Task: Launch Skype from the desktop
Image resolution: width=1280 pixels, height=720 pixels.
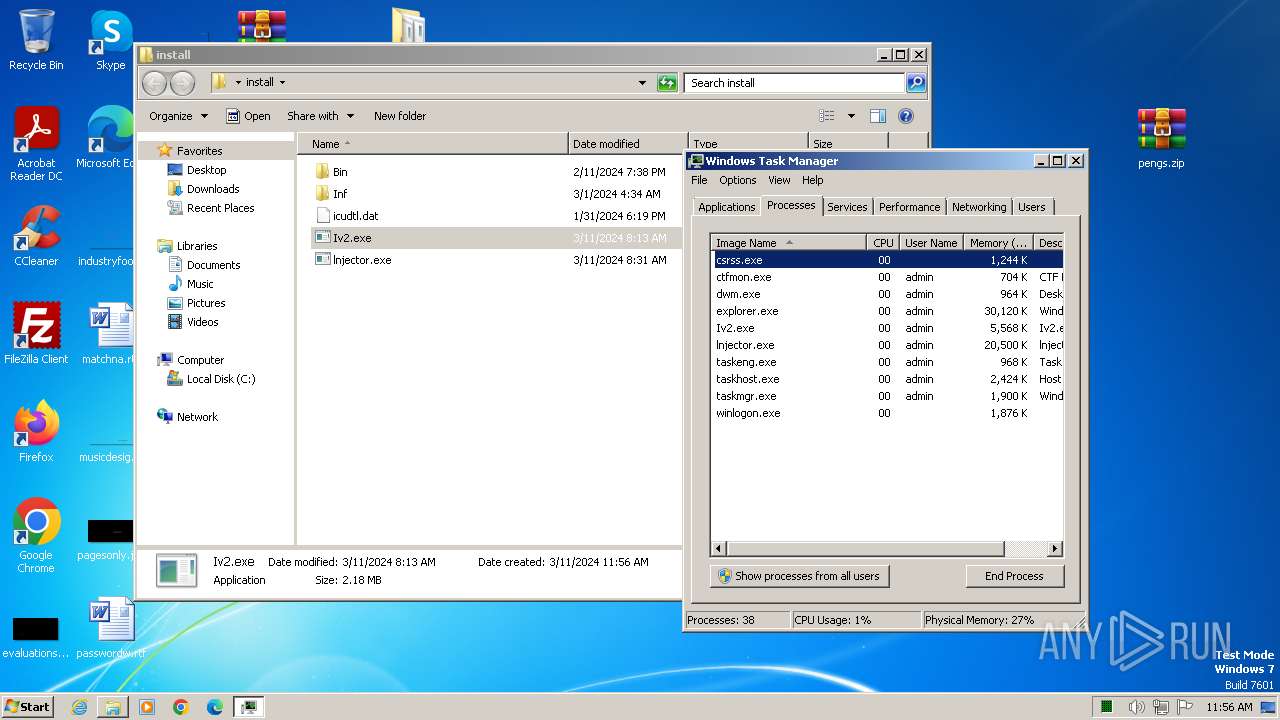Action: pyautogui.click(x=110, y=40)
